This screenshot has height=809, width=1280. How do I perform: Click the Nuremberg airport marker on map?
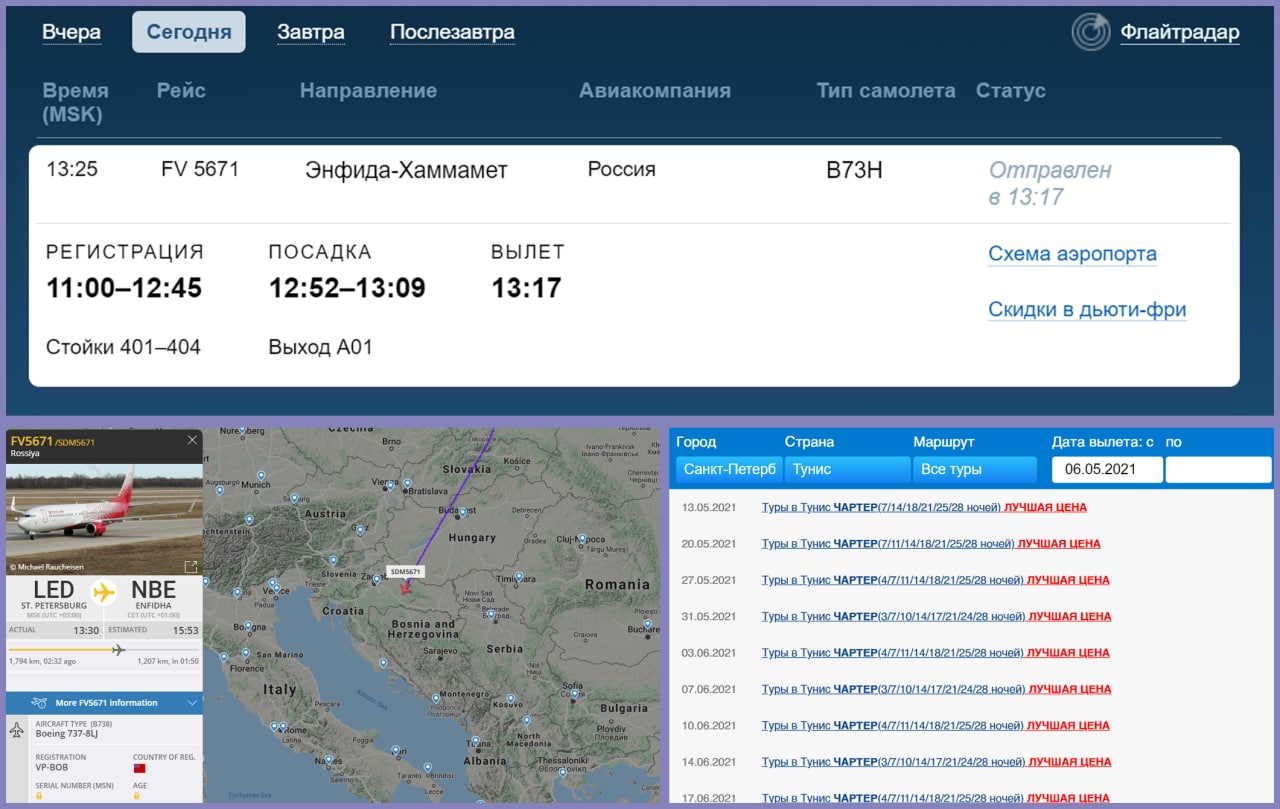pyautogui.click(x=241, y=431)
